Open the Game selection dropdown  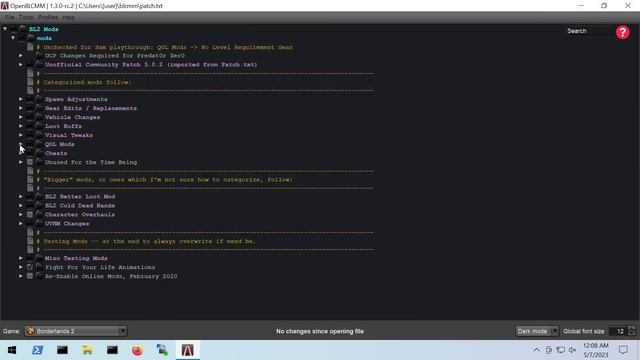pyautogui.click(x=76, y=331)
